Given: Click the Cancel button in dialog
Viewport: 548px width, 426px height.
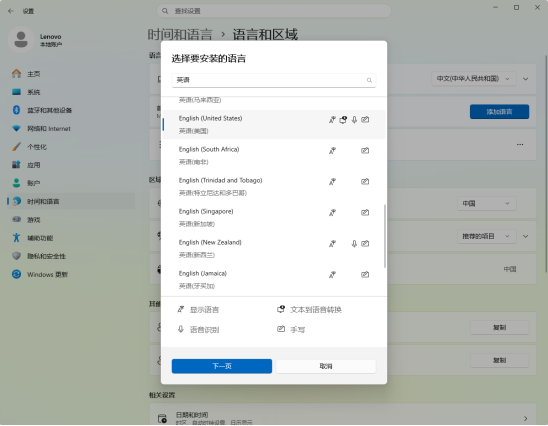Looking at the screenshot, I should pos(326,366).
